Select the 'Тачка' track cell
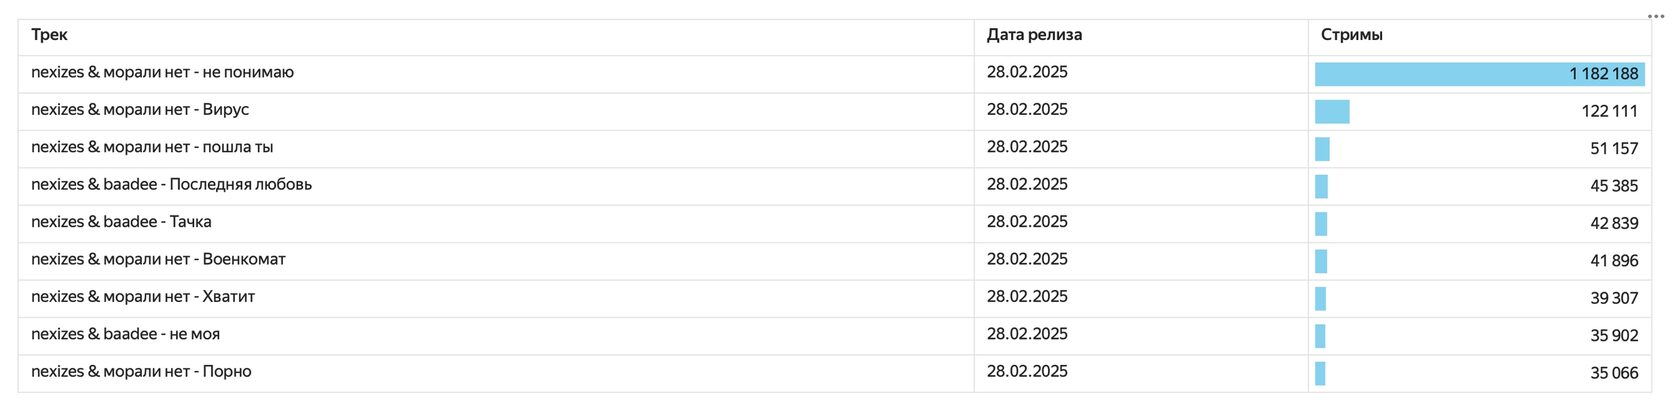This screenshot has height=418, width=1680. 496,223
